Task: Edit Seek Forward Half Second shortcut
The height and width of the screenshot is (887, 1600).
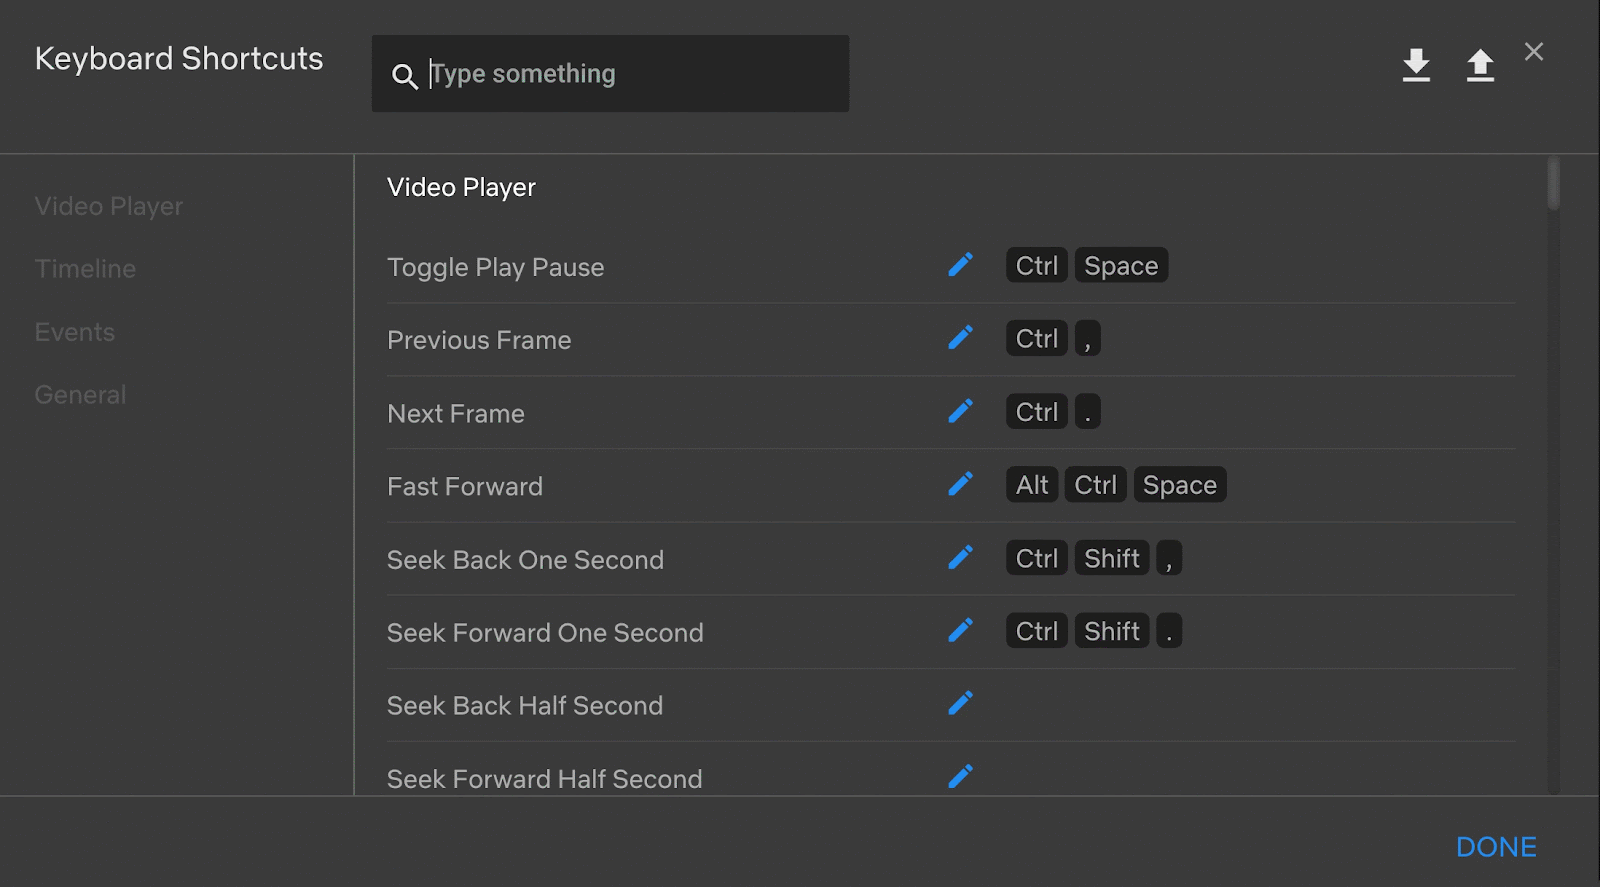Action: pos(960,776)
